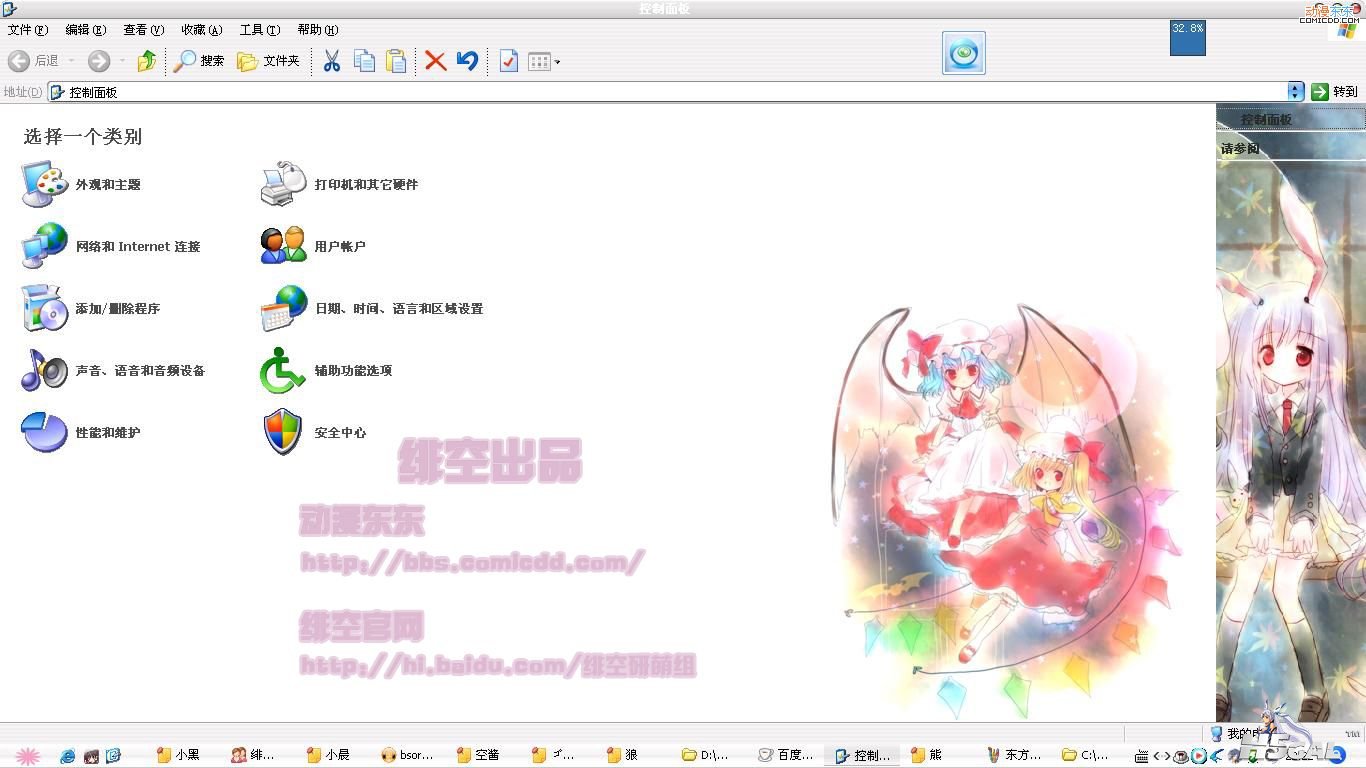Open 用户帐户 people icon
1366x768 pixels.
click(x=284, y=246)
